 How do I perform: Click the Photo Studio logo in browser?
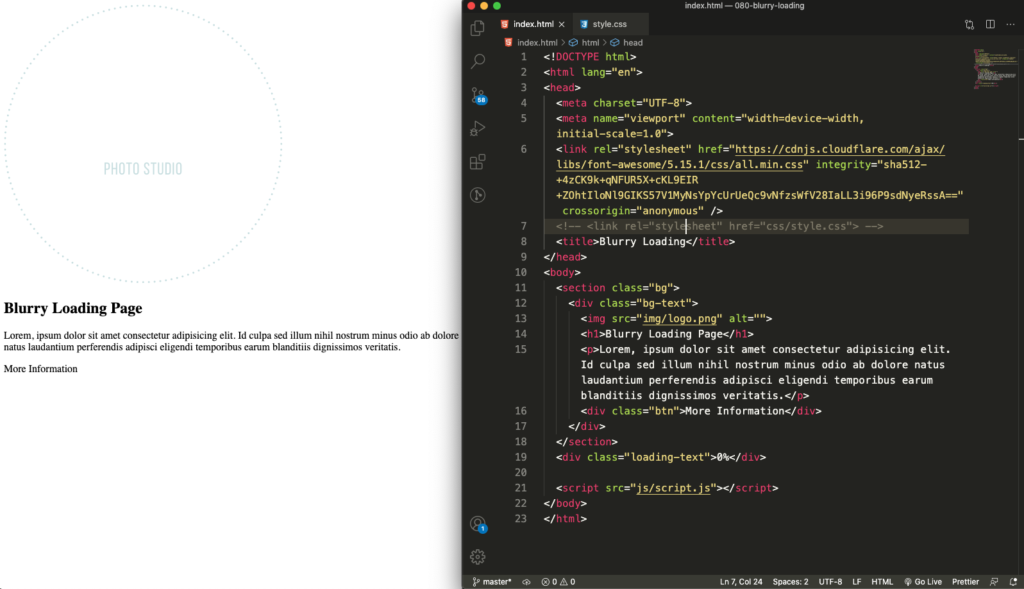143,144
